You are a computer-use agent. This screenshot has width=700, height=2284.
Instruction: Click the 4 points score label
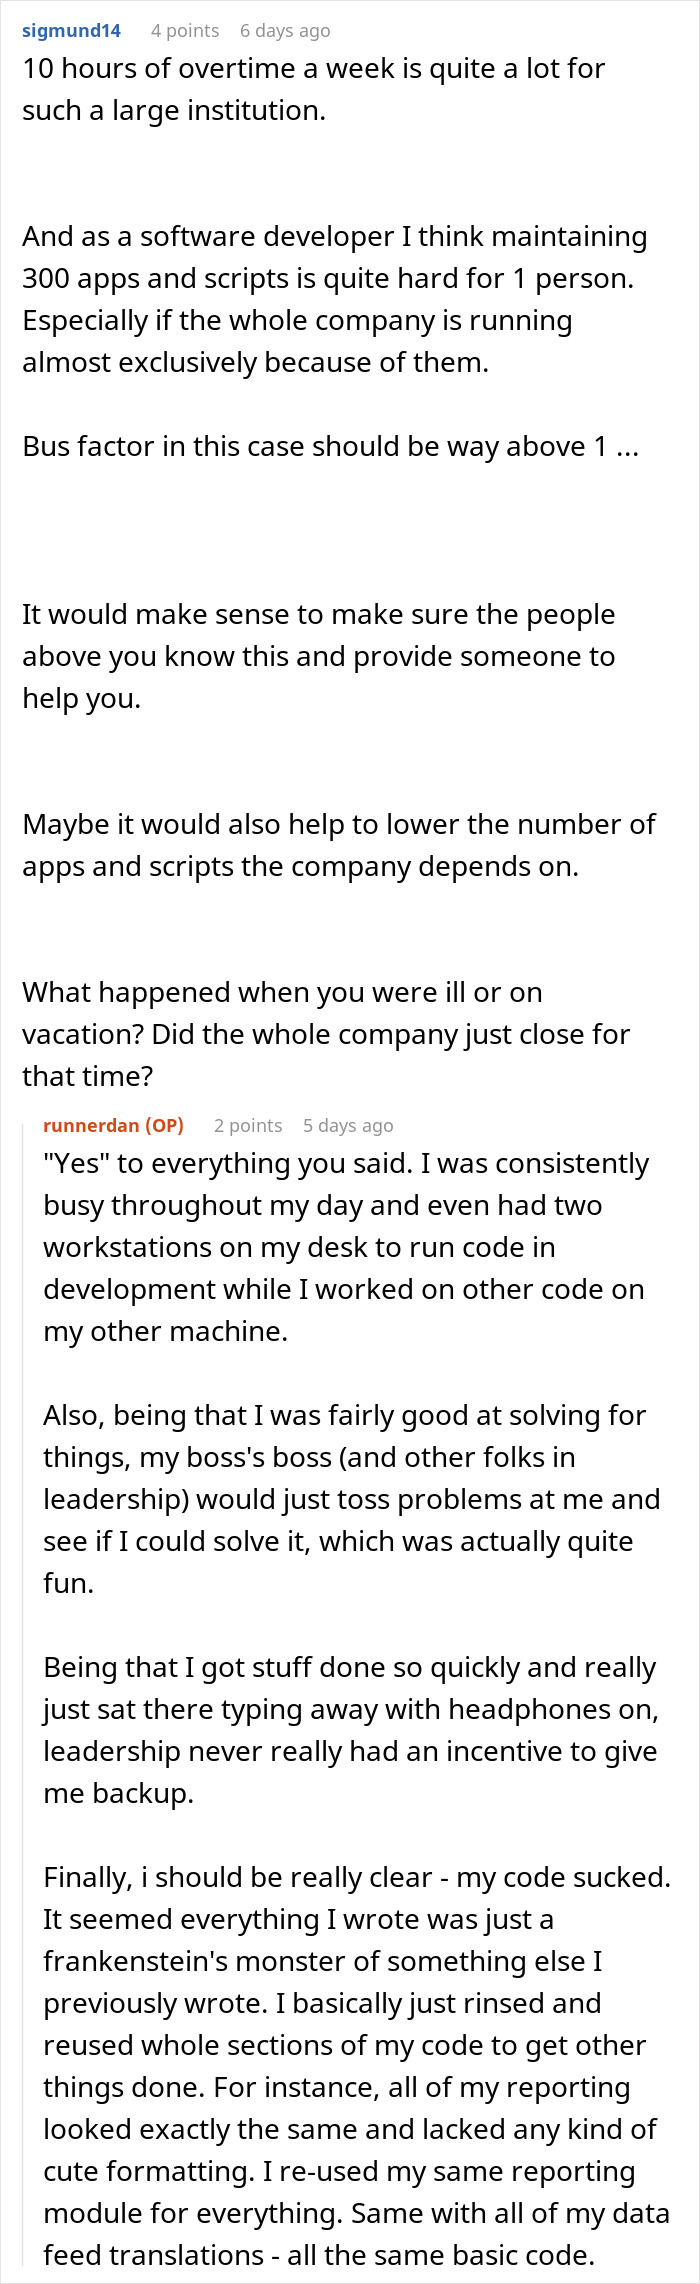click(x=185, y=30)
